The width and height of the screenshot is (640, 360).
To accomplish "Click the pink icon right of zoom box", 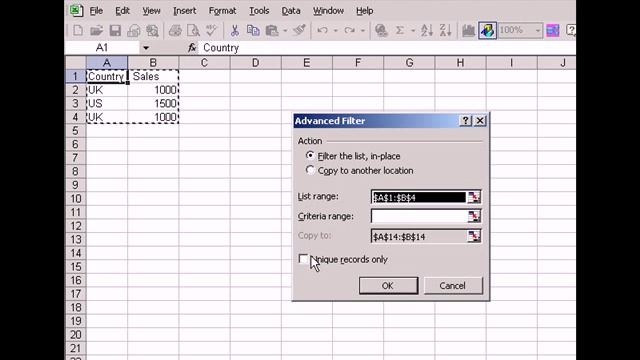I will [x=553, y=31].
